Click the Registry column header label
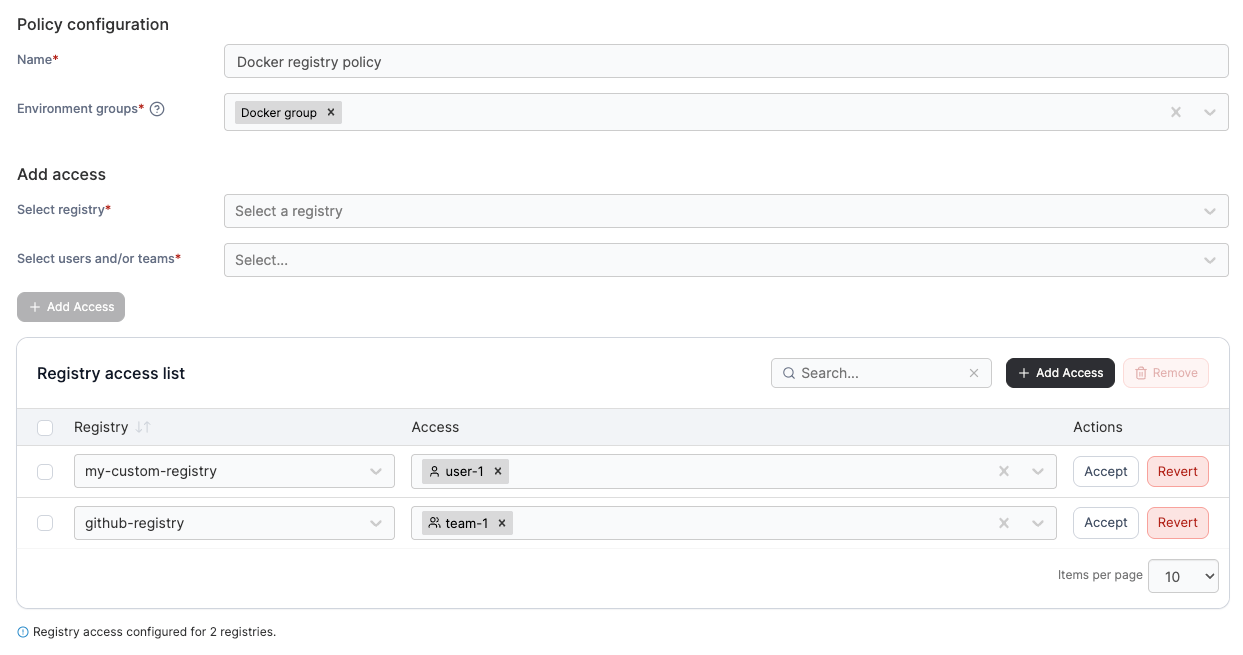Image resolution: width=1243 pixels, height=655 pixels. [101, 427]
